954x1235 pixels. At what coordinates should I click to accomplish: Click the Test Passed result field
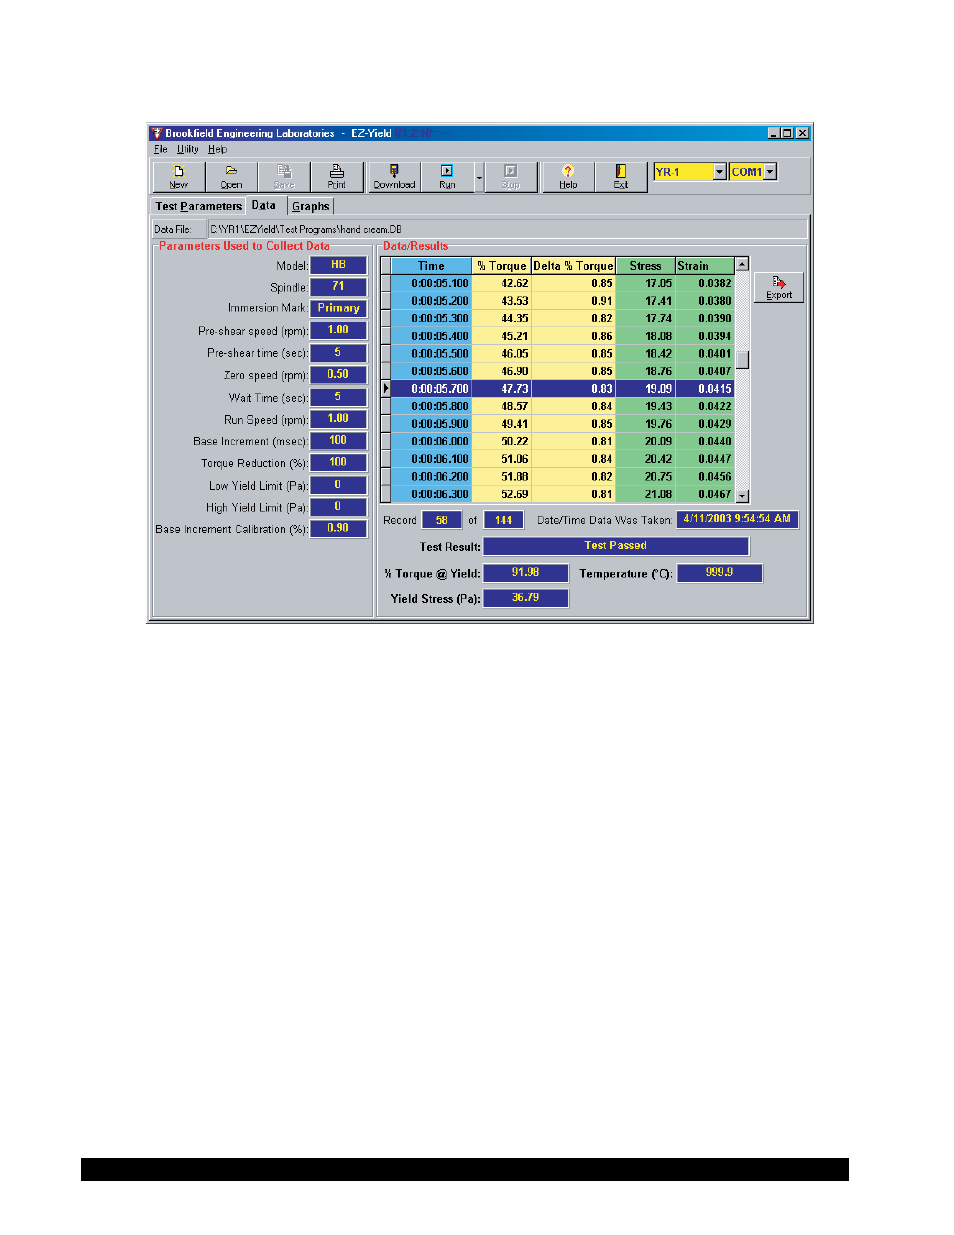tap(616, 546)
